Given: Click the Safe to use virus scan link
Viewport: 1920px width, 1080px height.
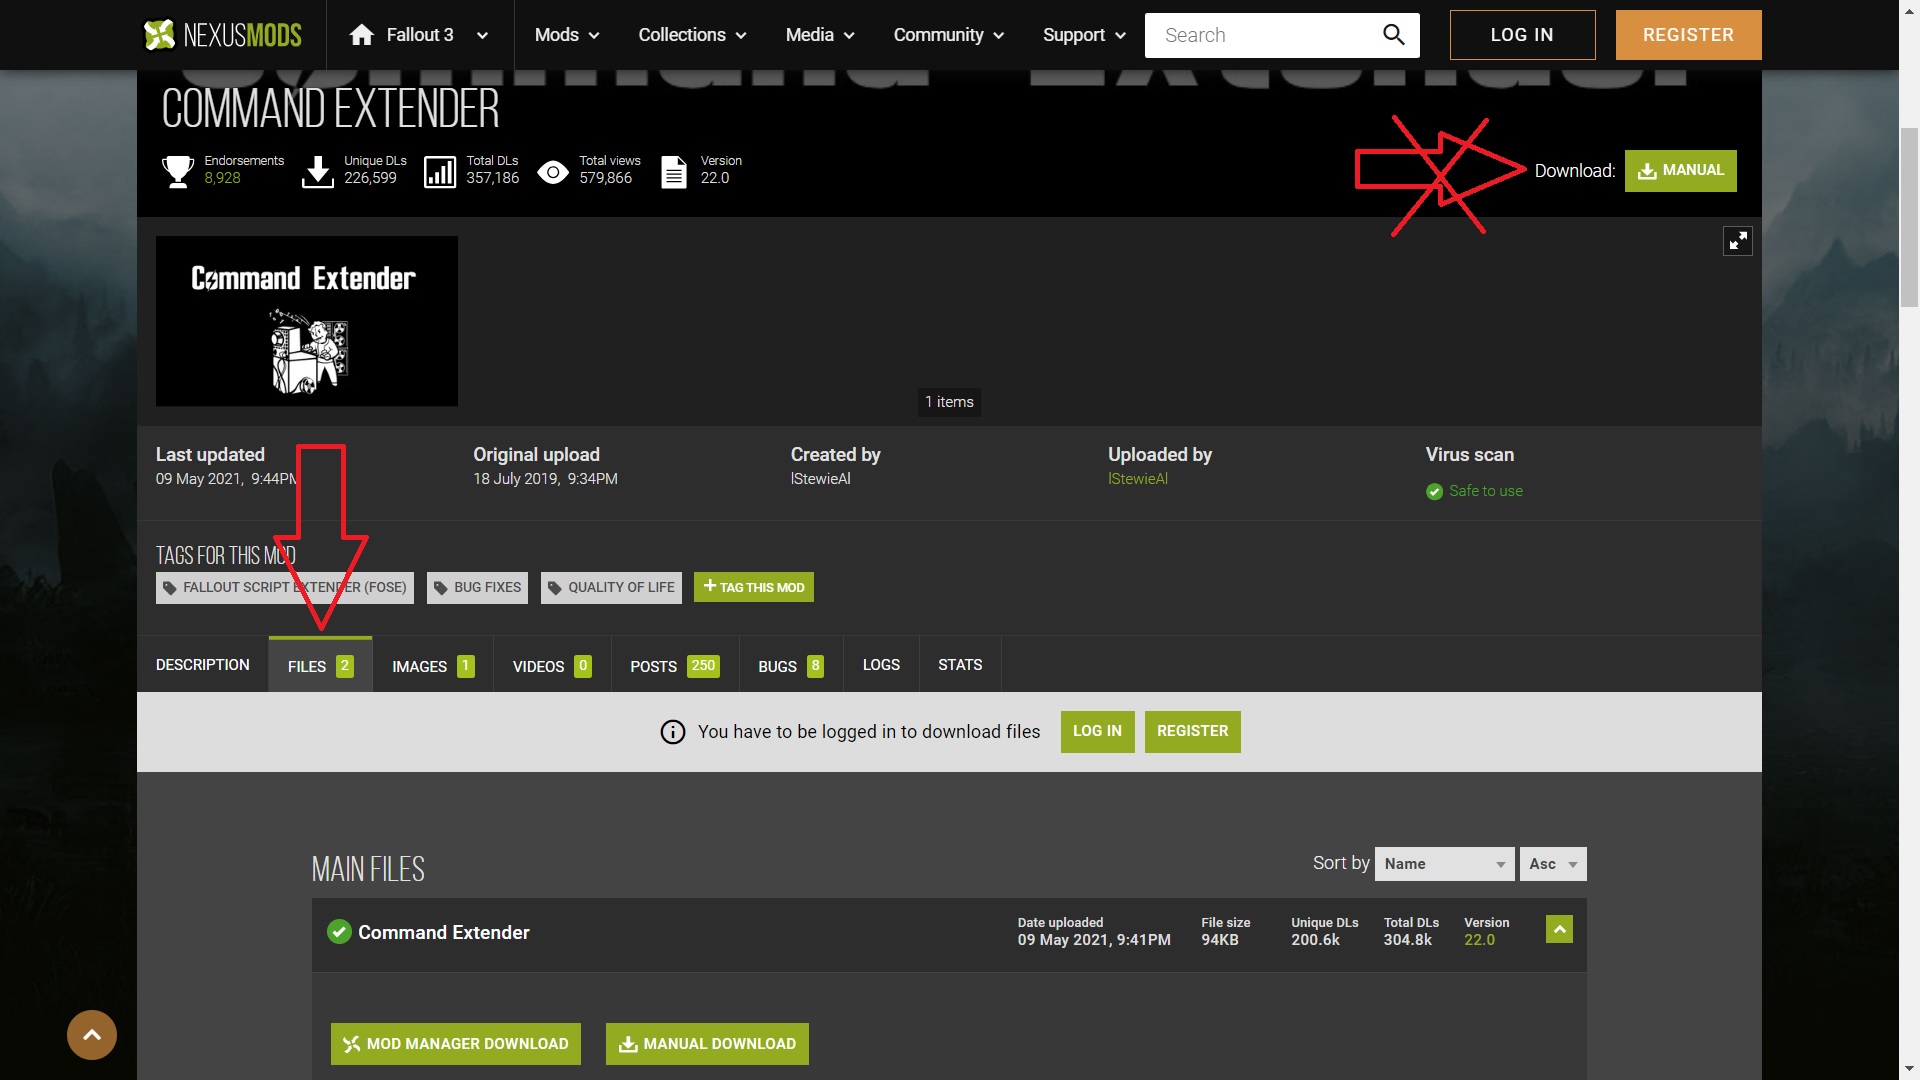Looking at the screenshot, I should 1485,491.
